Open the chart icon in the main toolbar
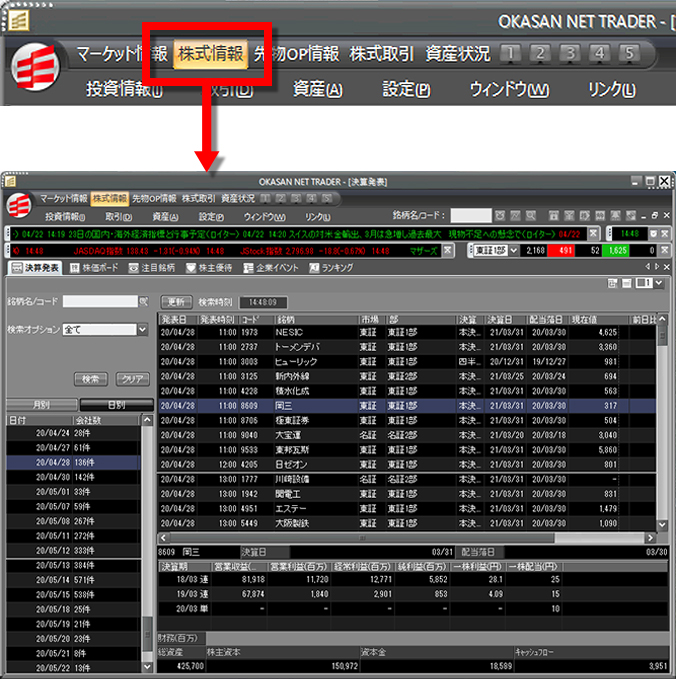Image resolution: width=676 pixels, height=682 pixels. pyautogui.click(x=515, y=215)
